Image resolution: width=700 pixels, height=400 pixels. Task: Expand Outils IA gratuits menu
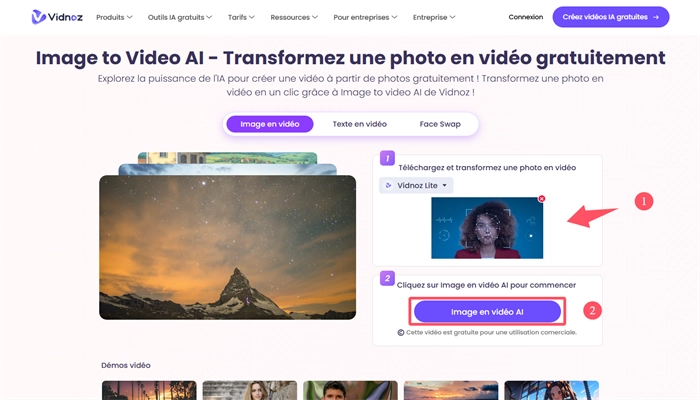point(180,17)
